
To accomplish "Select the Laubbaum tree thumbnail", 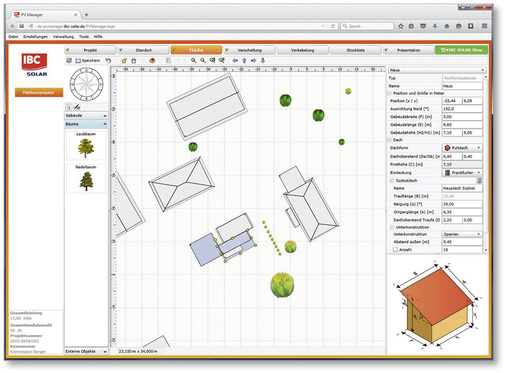I will point(86,145).
